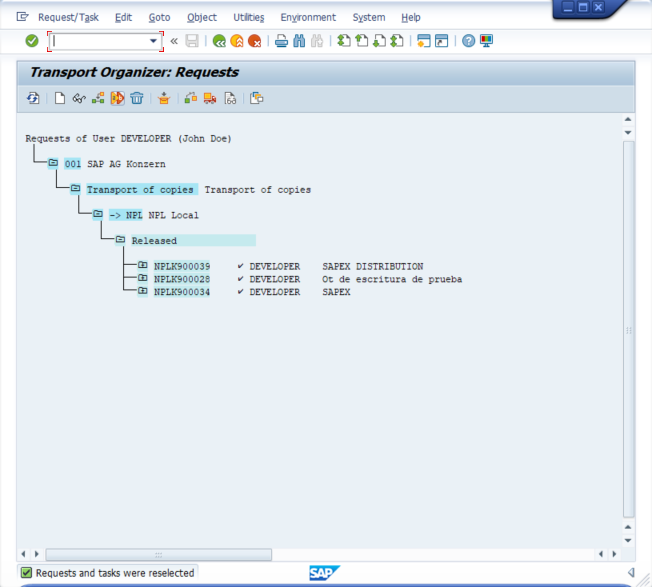The image size is (652, 587).
Task: Click the highlighted Transport of copies label
Action: point(140,190)
